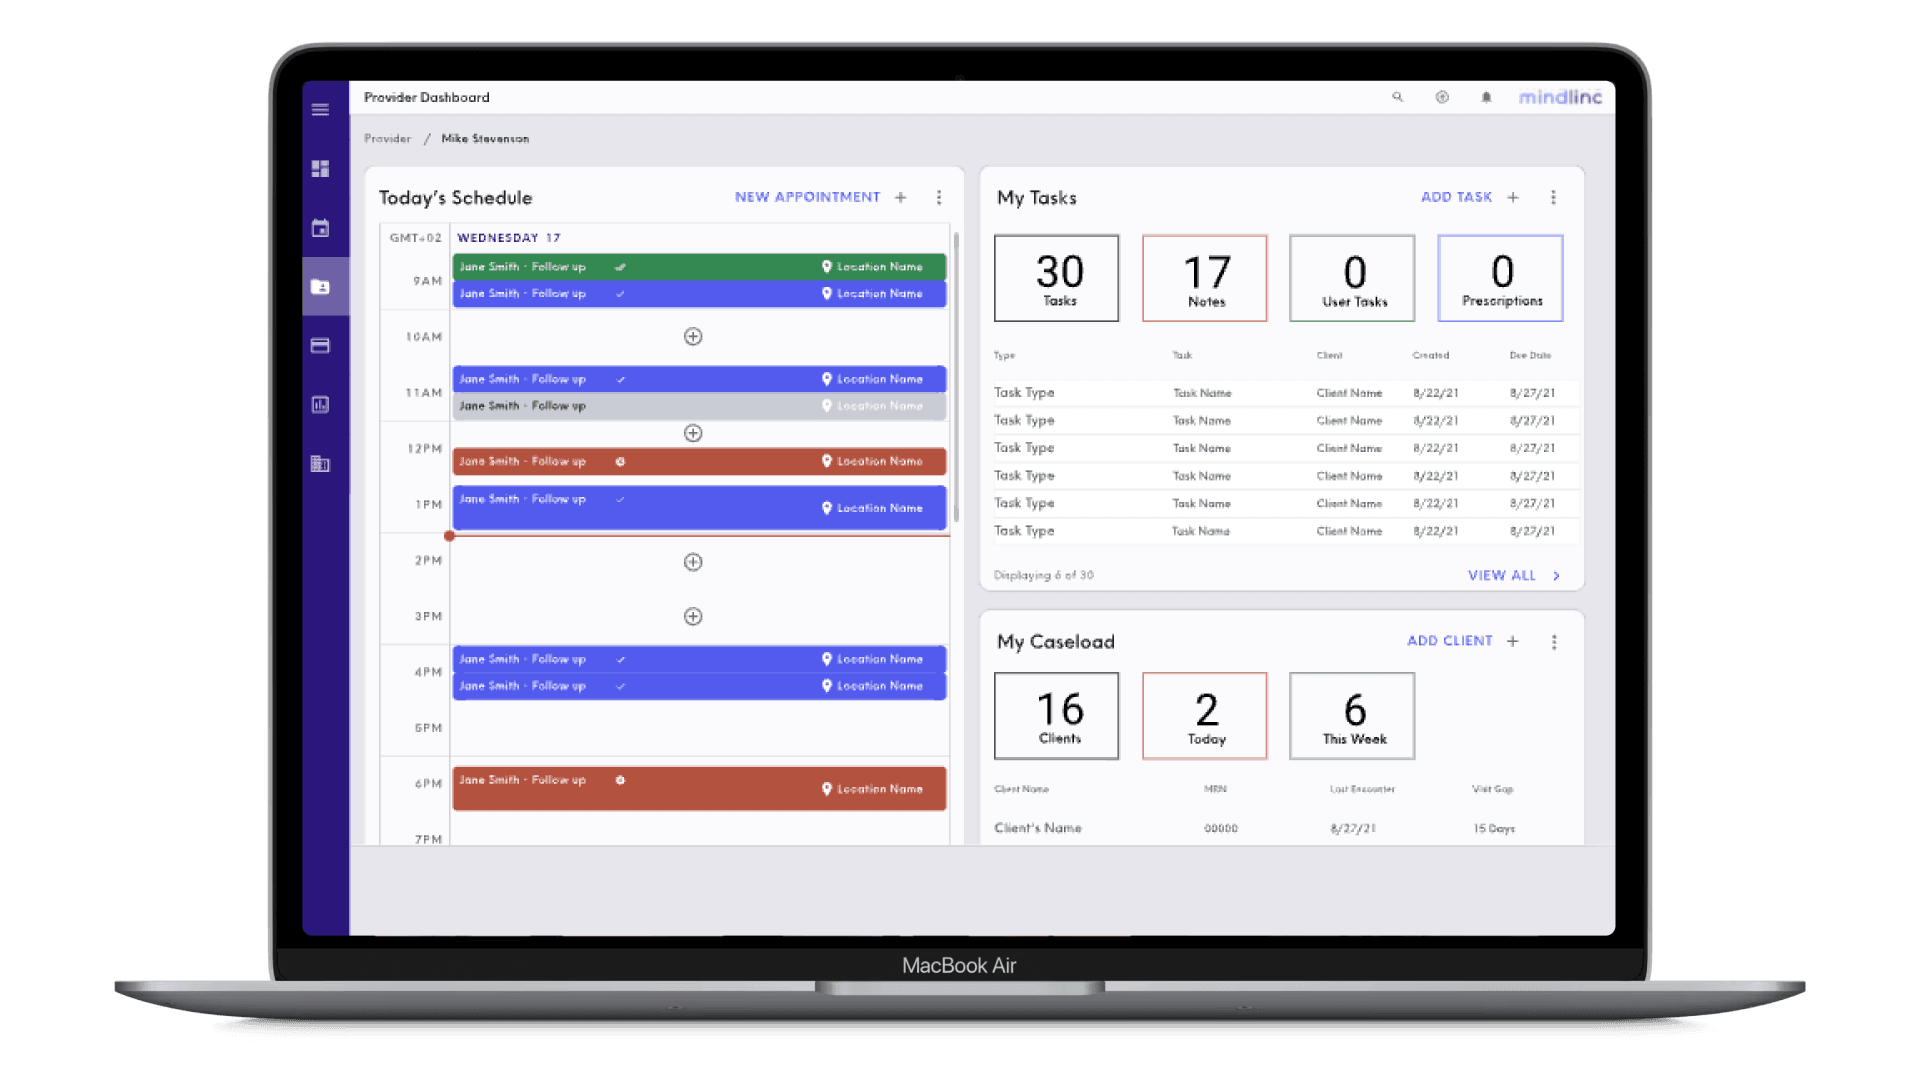Sort tasks by Client column header
The width and height of the screenshot is (1920, 1080).
click(x=1329, y=356)
